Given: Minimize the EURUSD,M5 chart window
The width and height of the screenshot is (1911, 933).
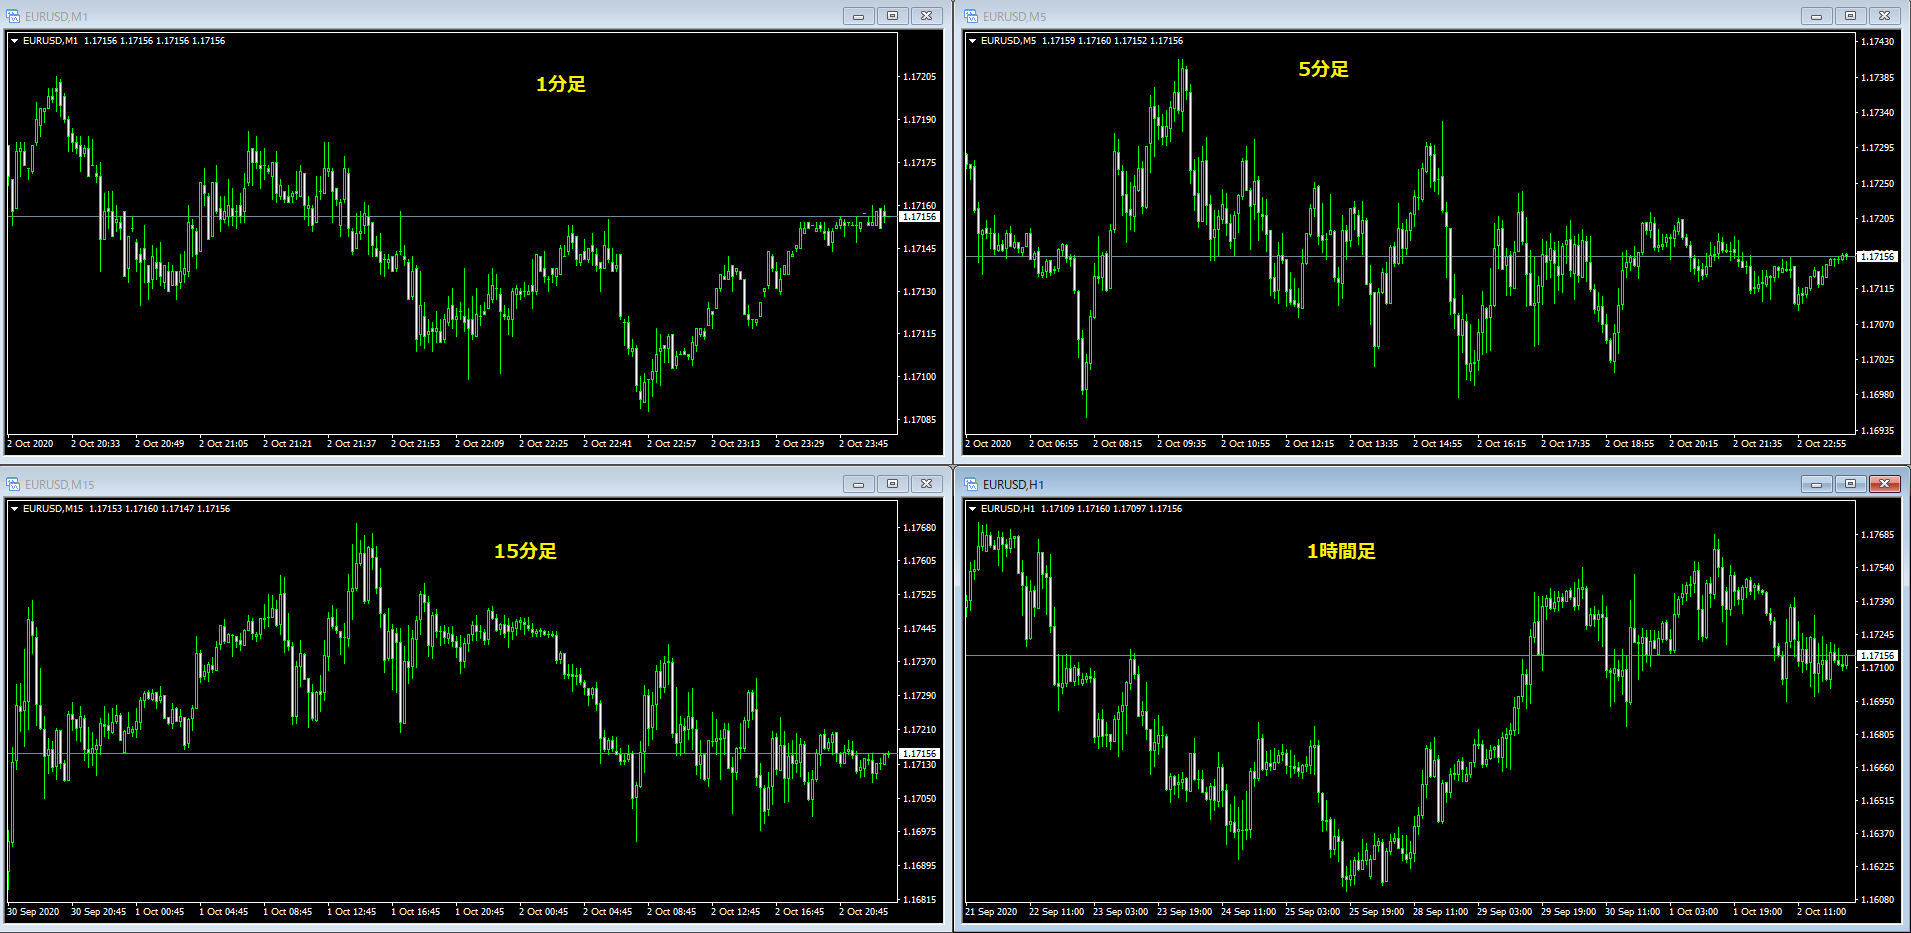Looking at the screenshot, I should 1817,16.
